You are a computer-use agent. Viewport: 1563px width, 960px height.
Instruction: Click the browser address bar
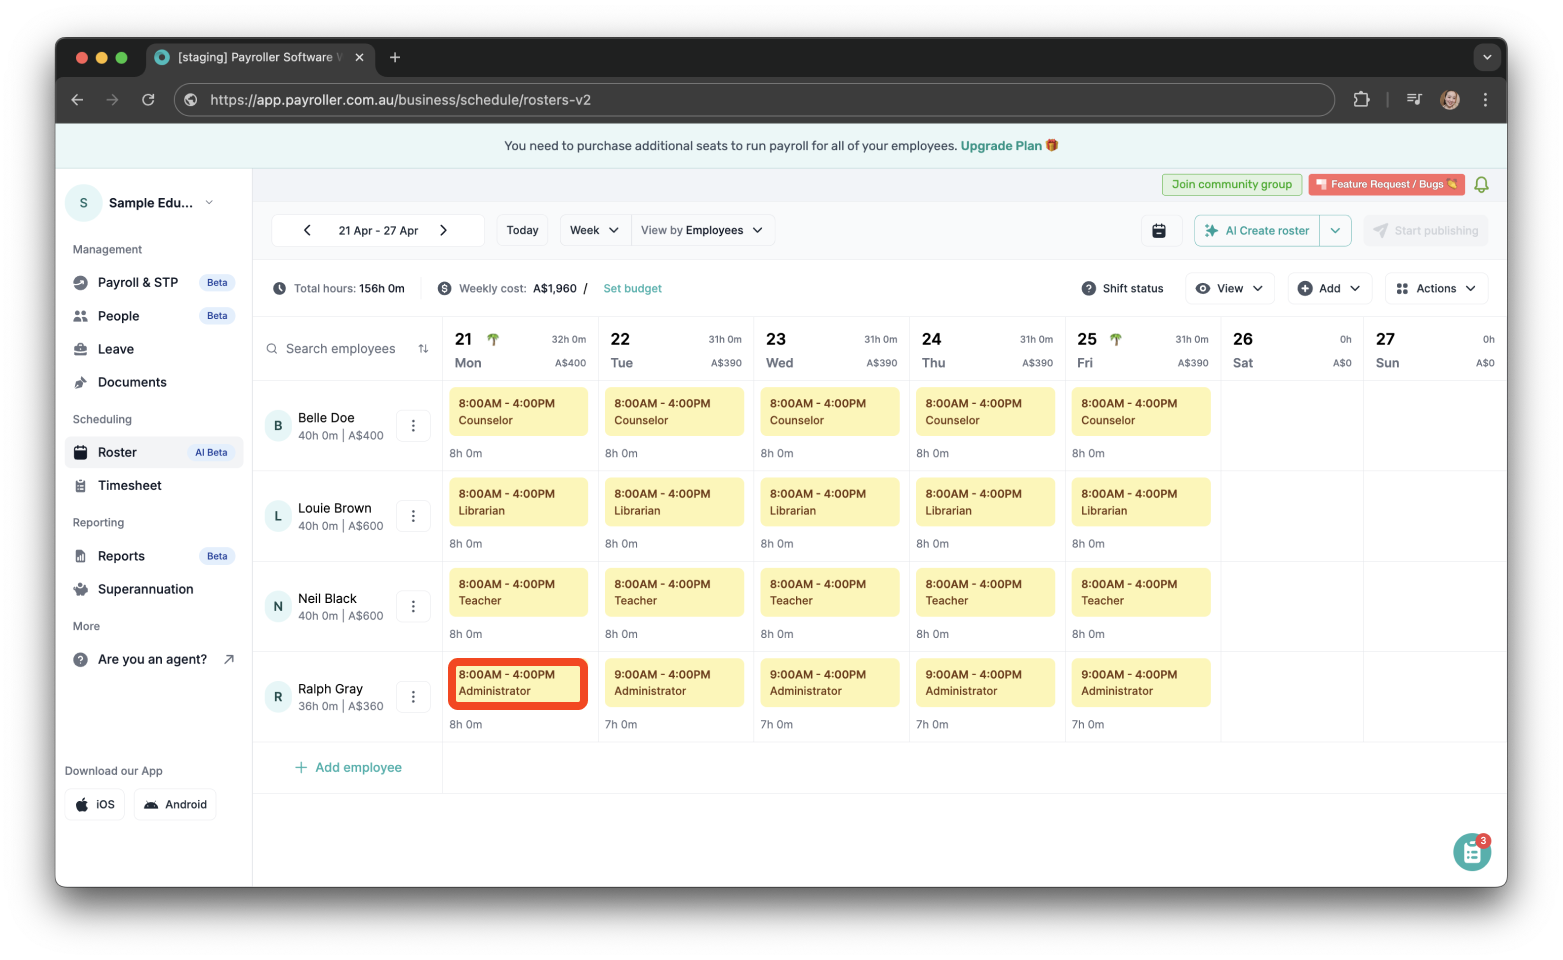(x=700, y=100)
